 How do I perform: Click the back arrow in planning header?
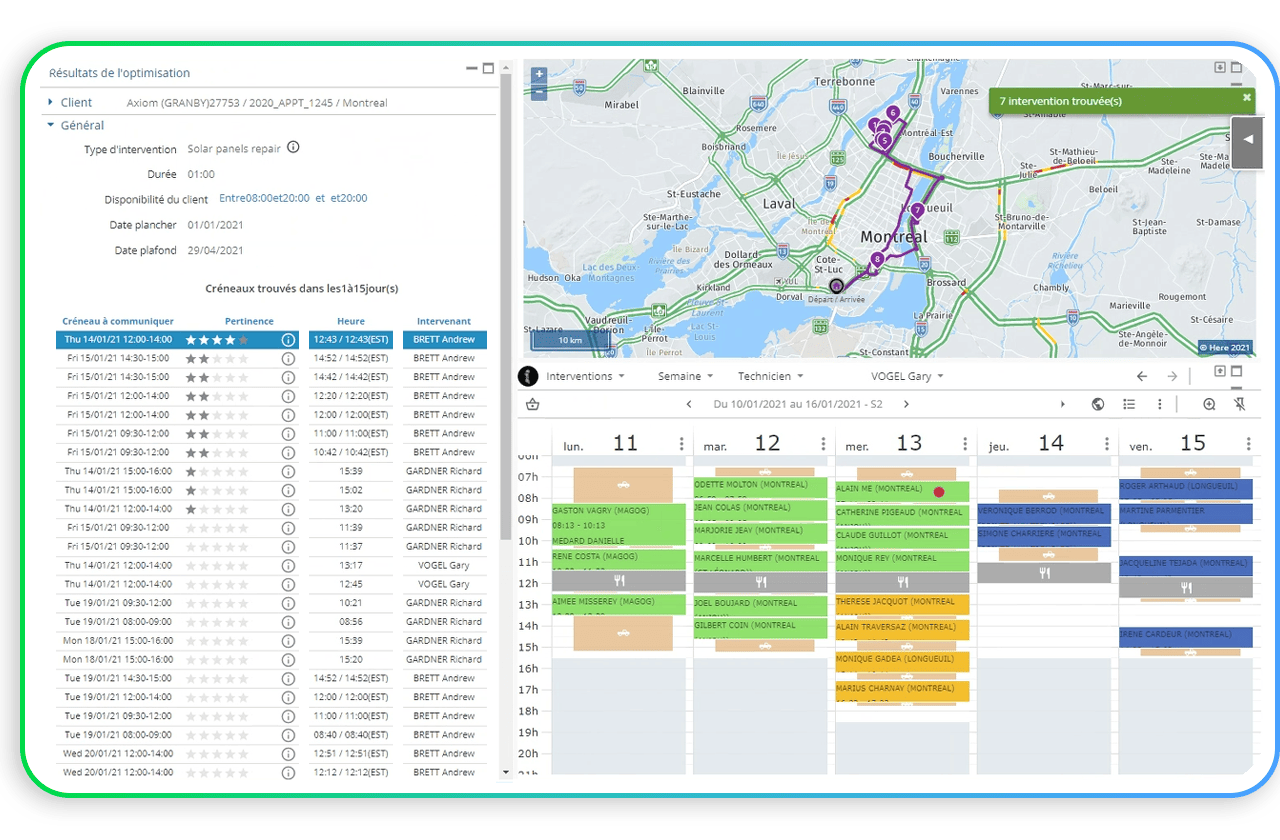1142,377
